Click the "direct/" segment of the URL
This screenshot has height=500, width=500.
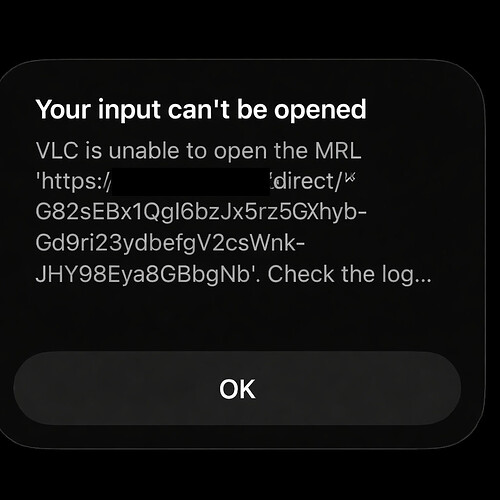click(x=307, y=182)
